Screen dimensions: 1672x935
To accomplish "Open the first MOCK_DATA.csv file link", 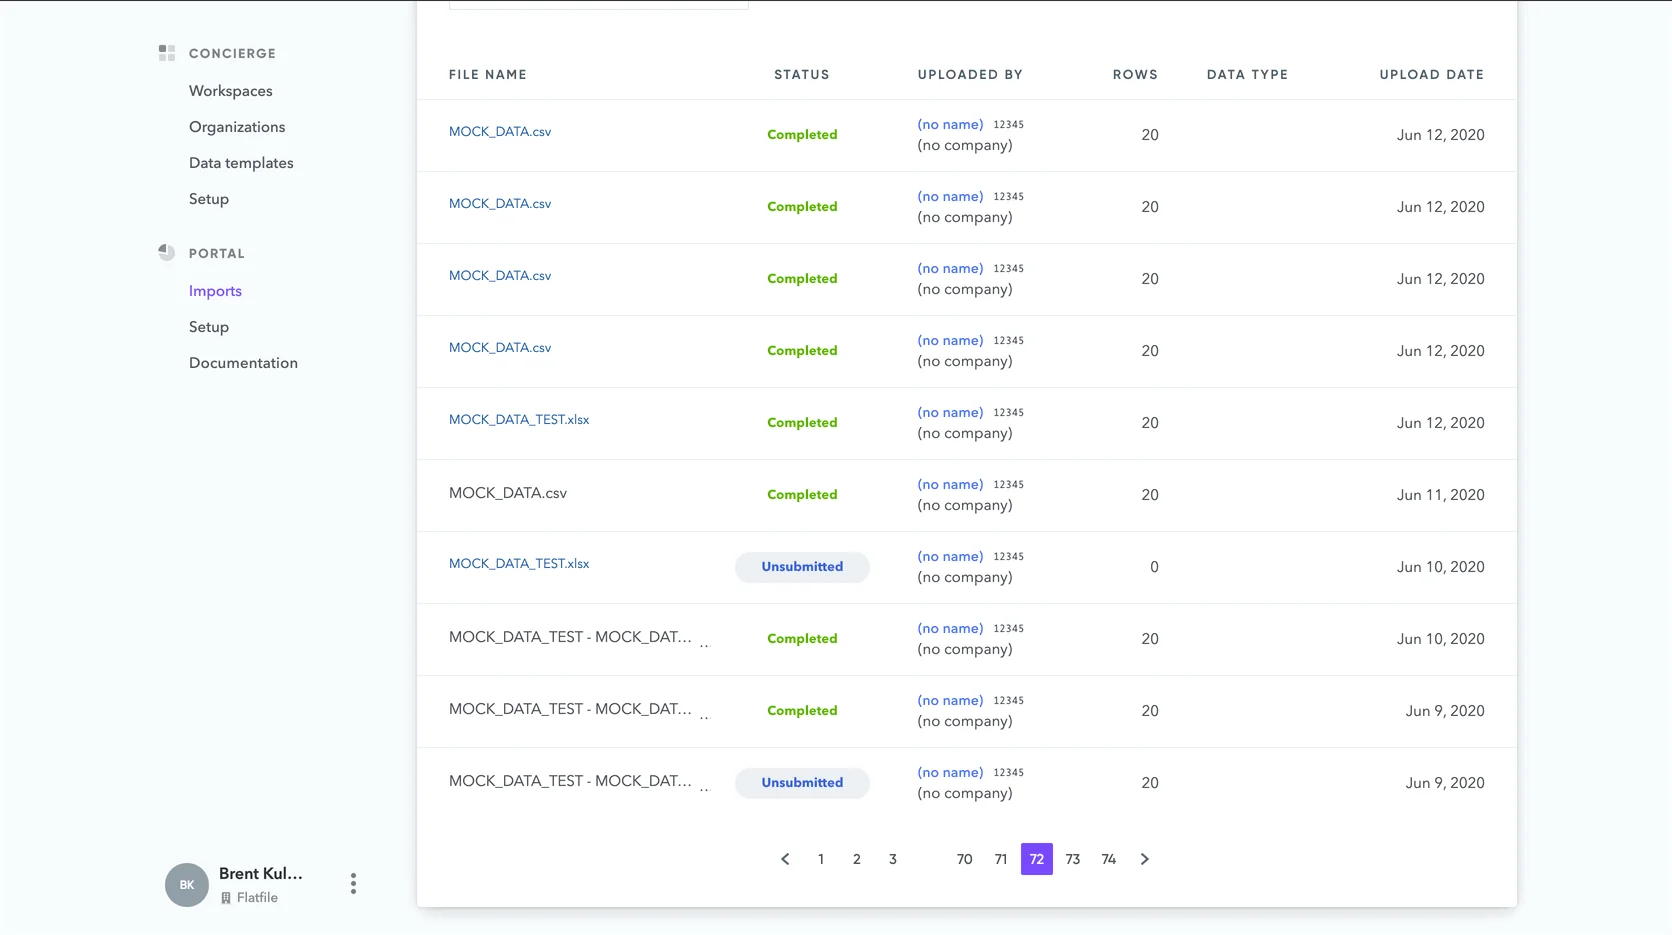I will click(x=499, y=131).
